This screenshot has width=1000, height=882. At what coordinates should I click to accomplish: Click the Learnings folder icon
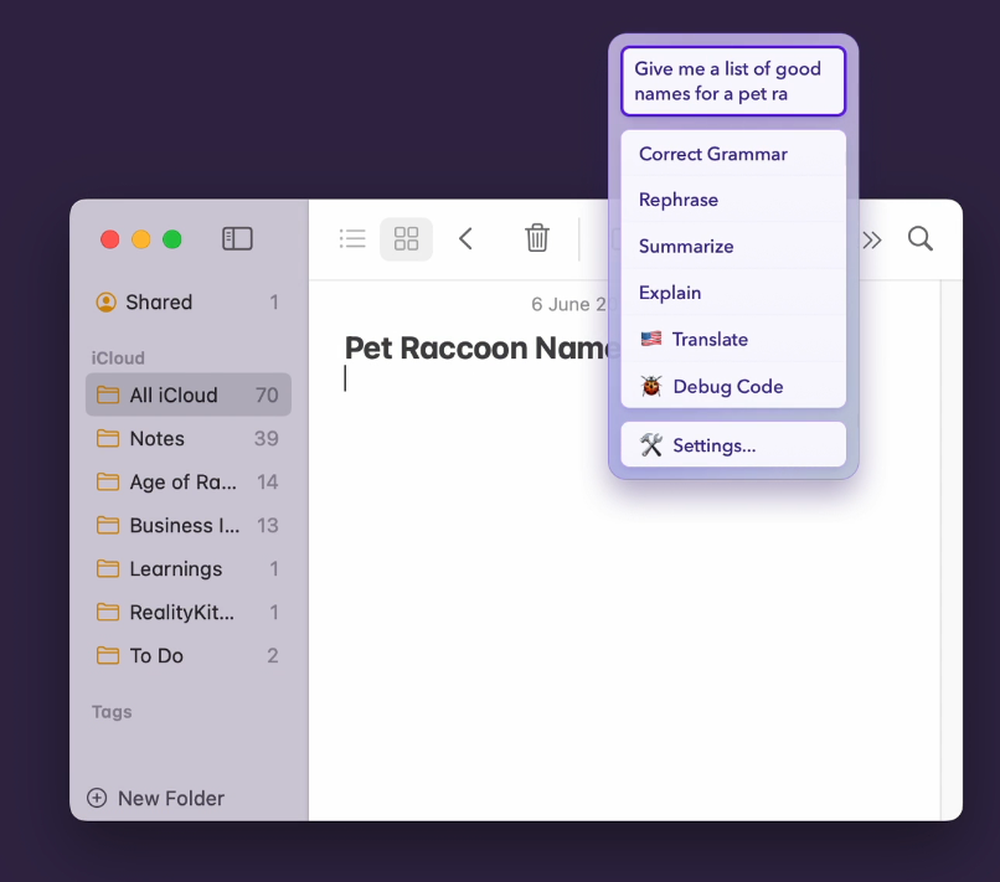pyautogui.click(x=108, y=568)
